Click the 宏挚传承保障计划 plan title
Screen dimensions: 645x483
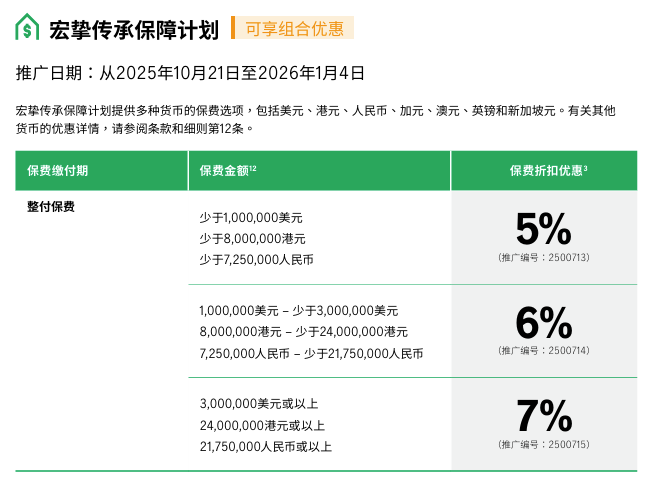pyautogui.click(x=133, y=29)
